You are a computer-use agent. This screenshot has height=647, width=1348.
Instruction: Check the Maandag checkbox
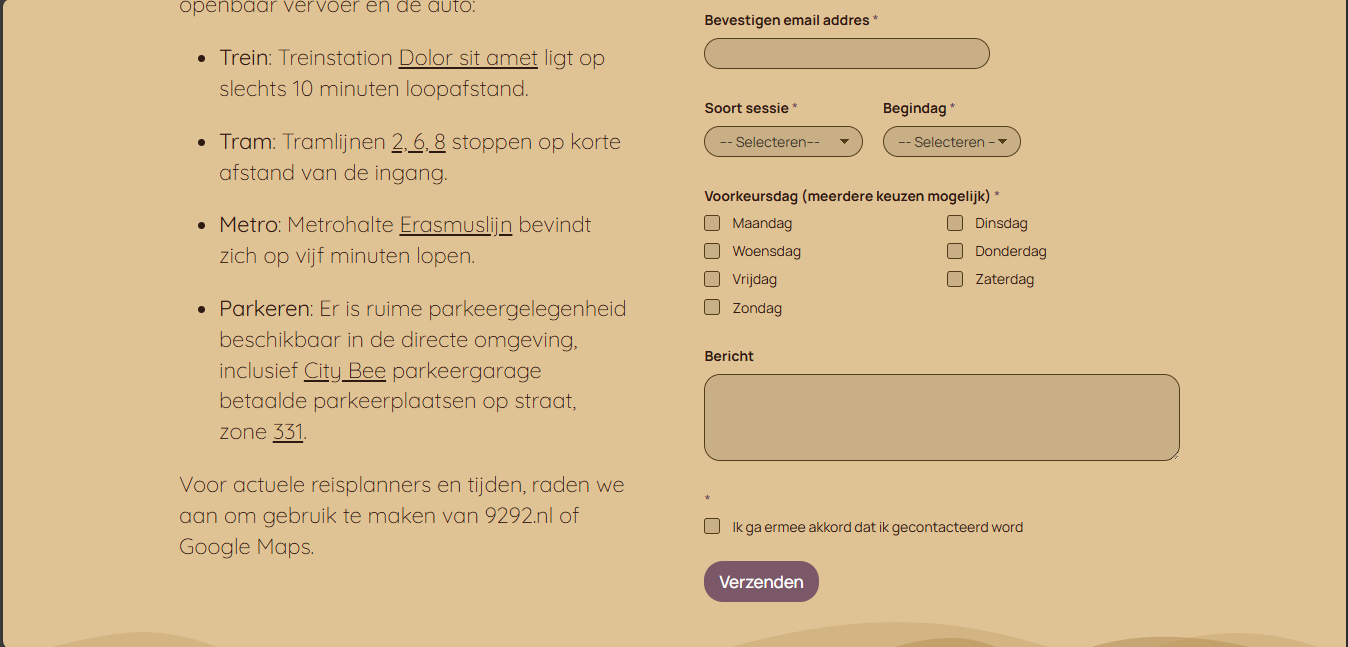712,223
